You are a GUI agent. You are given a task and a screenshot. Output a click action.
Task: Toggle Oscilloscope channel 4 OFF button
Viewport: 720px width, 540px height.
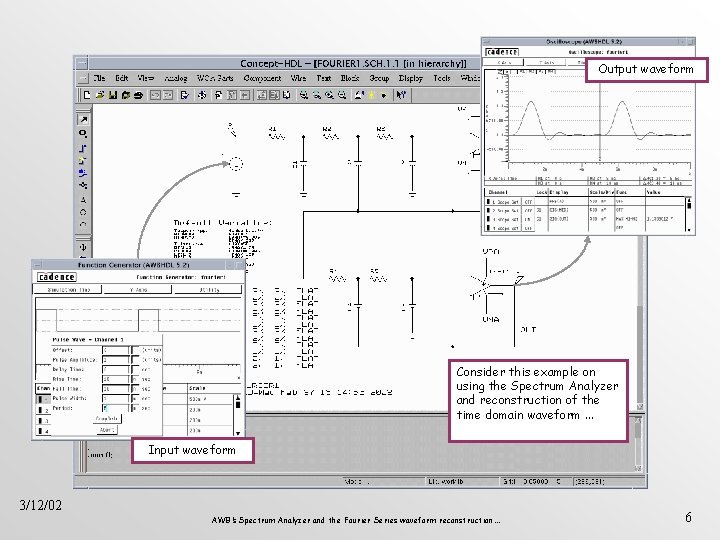[528, 228]
